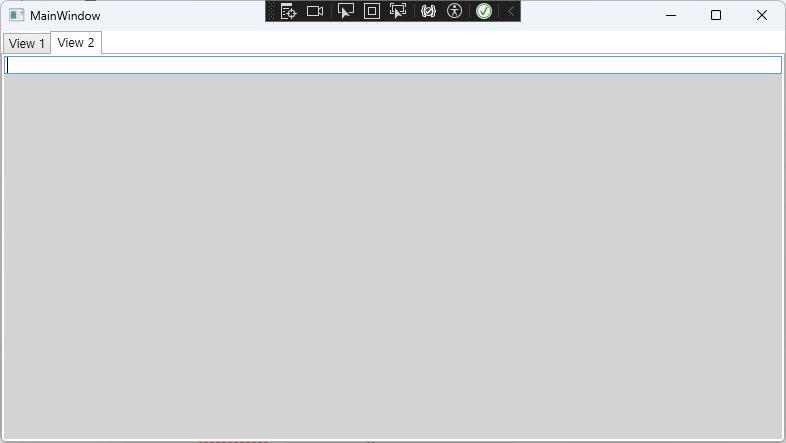
Task: Select the View 2 tab
Action: pos(76,42)
